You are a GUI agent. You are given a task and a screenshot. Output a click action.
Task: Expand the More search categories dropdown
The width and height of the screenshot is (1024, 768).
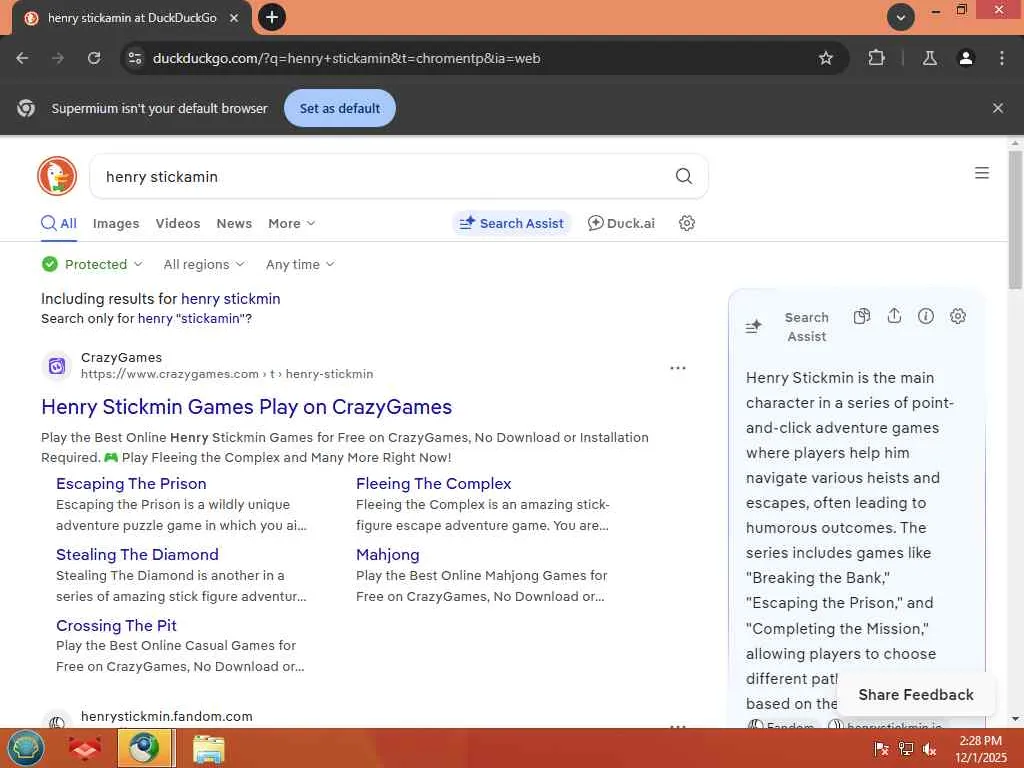click(x=291, y=223)
